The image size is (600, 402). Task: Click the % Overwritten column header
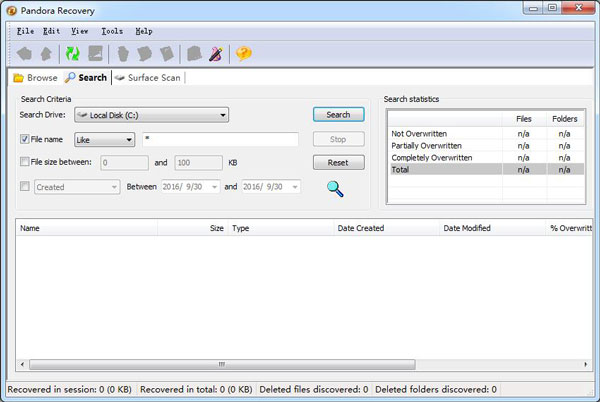tap(569, 228)
